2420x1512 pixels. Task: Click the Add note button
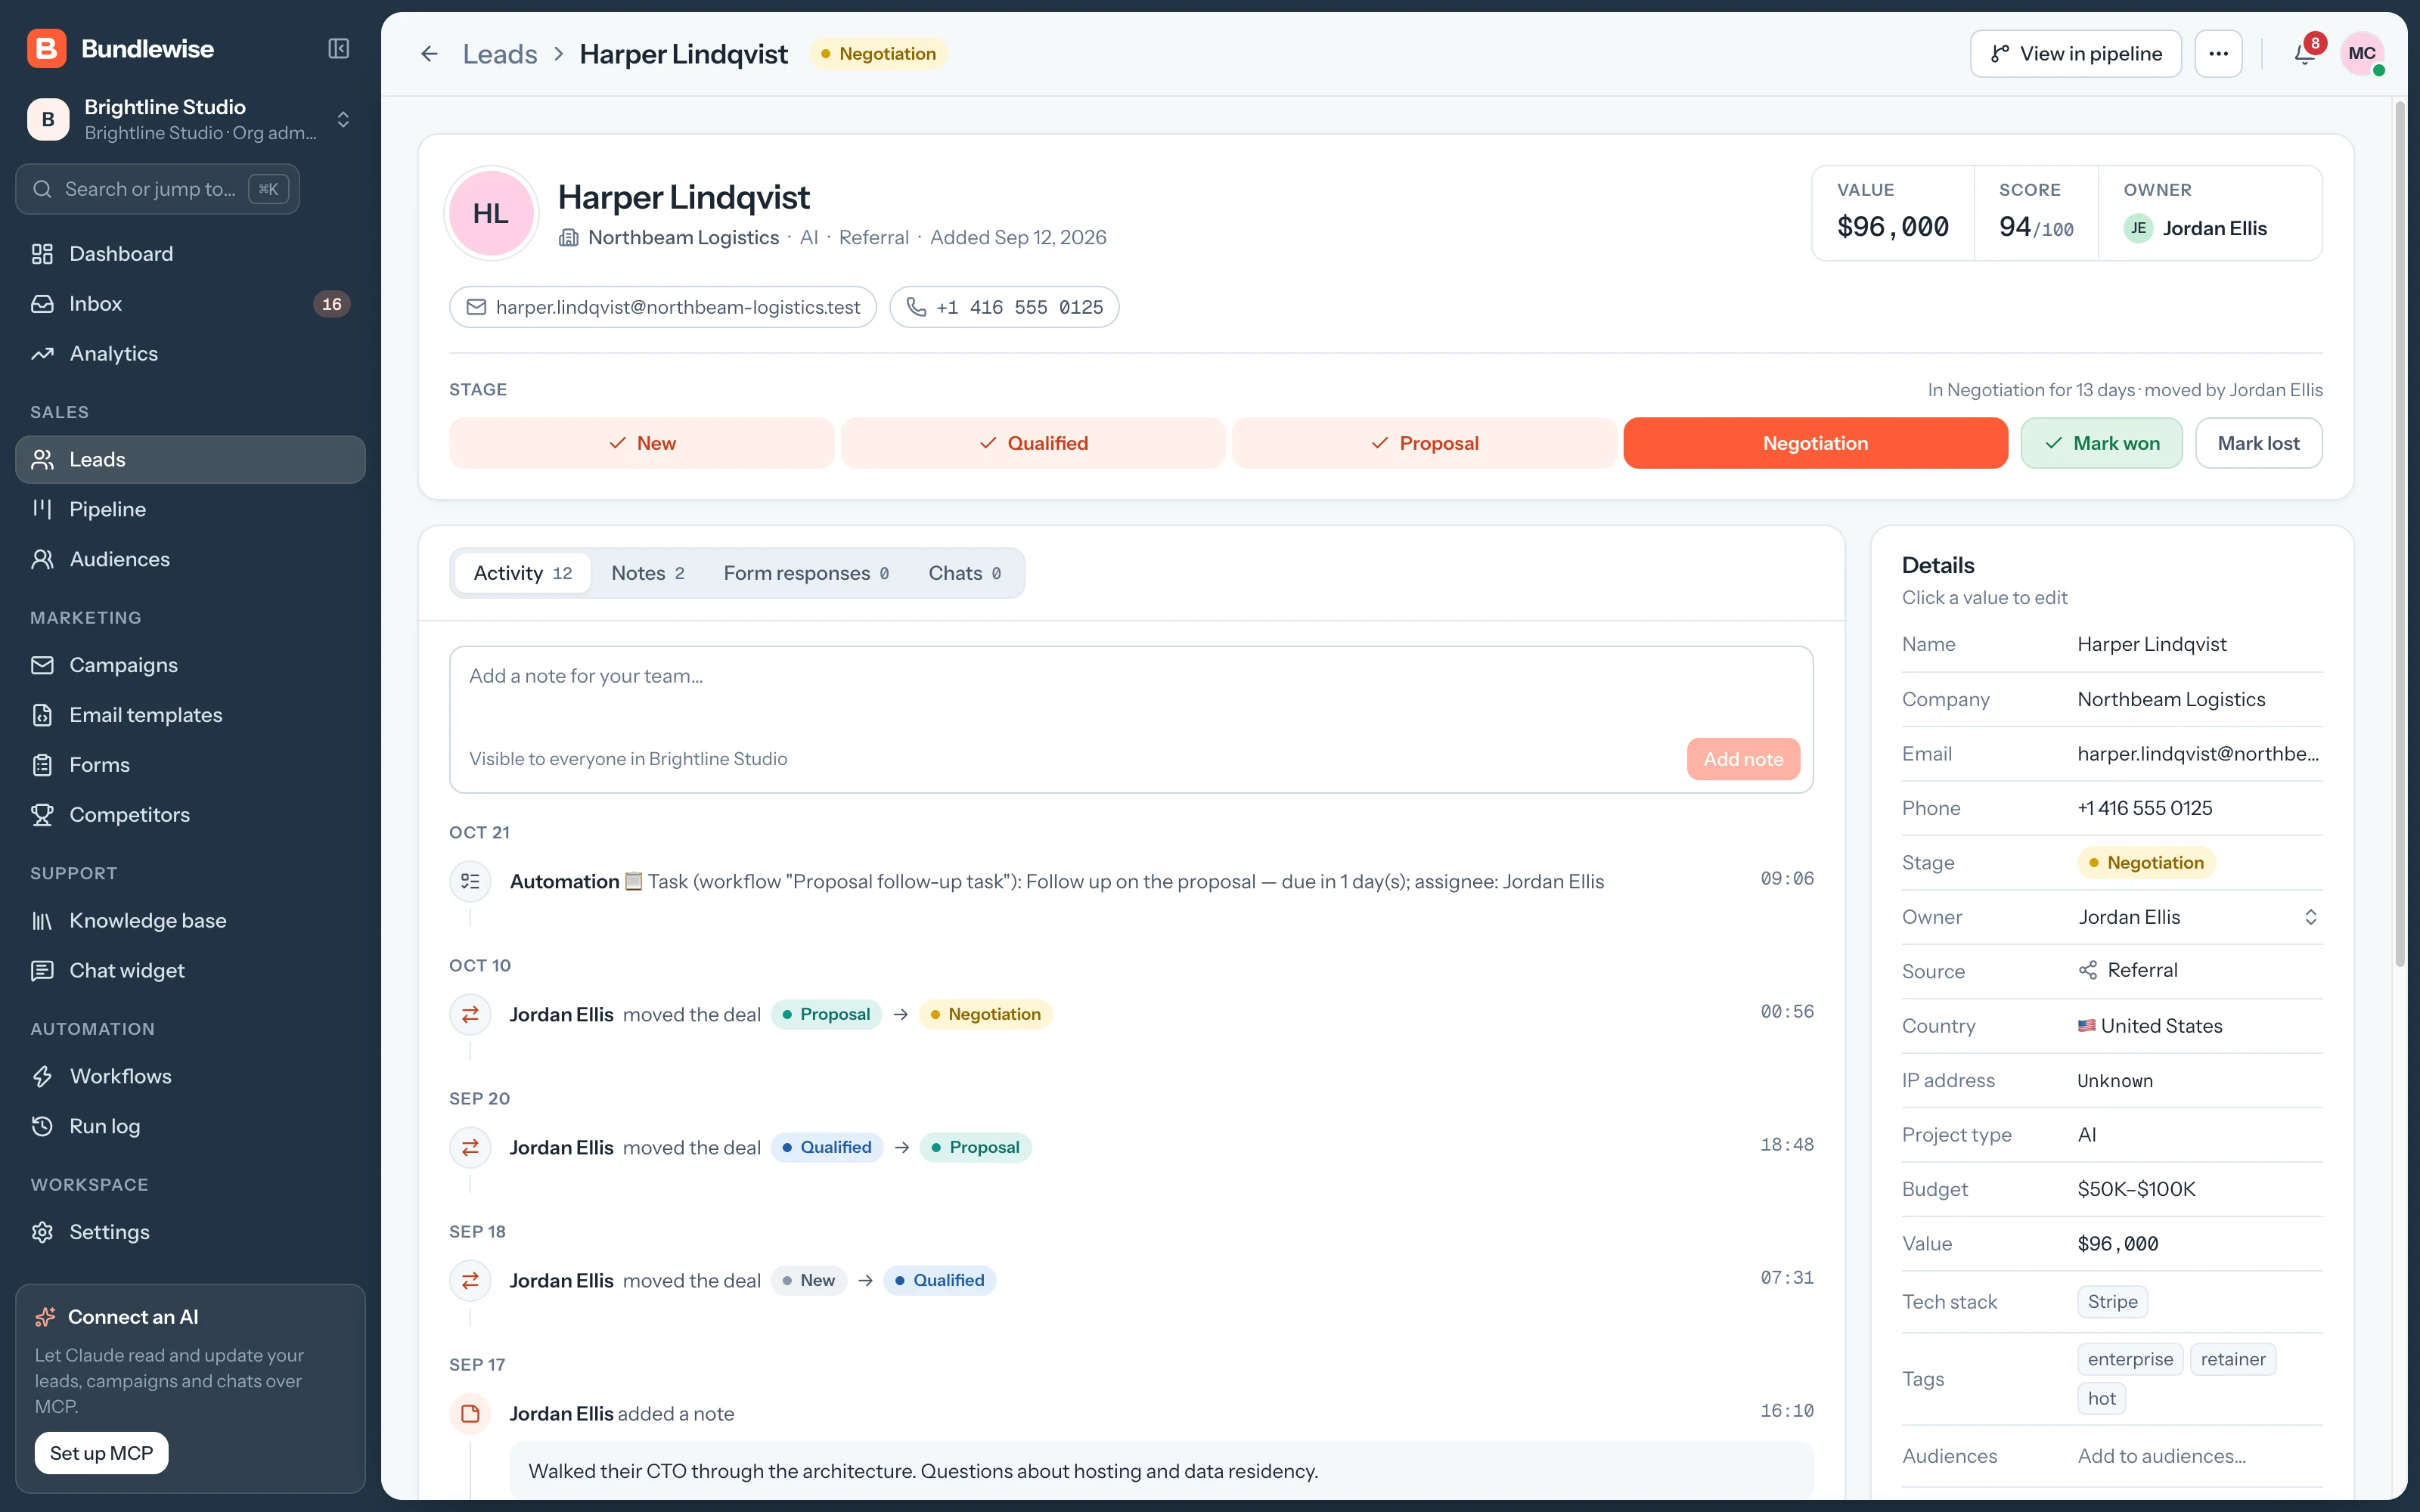[x=1743, y=759]
